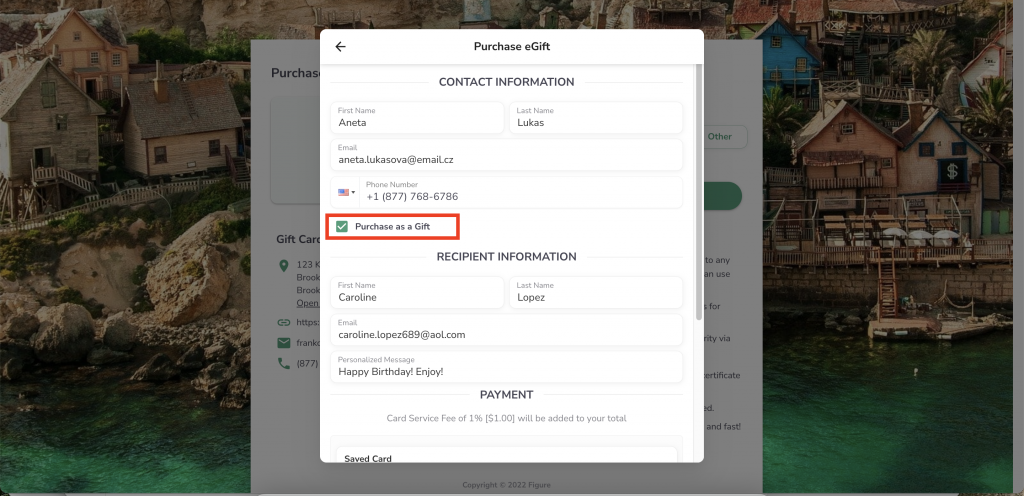Click the contact Email field aneta.lukasova@email.cz
Screen dimensions: 1024x496
pyautogui.click(x=506, y=155)
